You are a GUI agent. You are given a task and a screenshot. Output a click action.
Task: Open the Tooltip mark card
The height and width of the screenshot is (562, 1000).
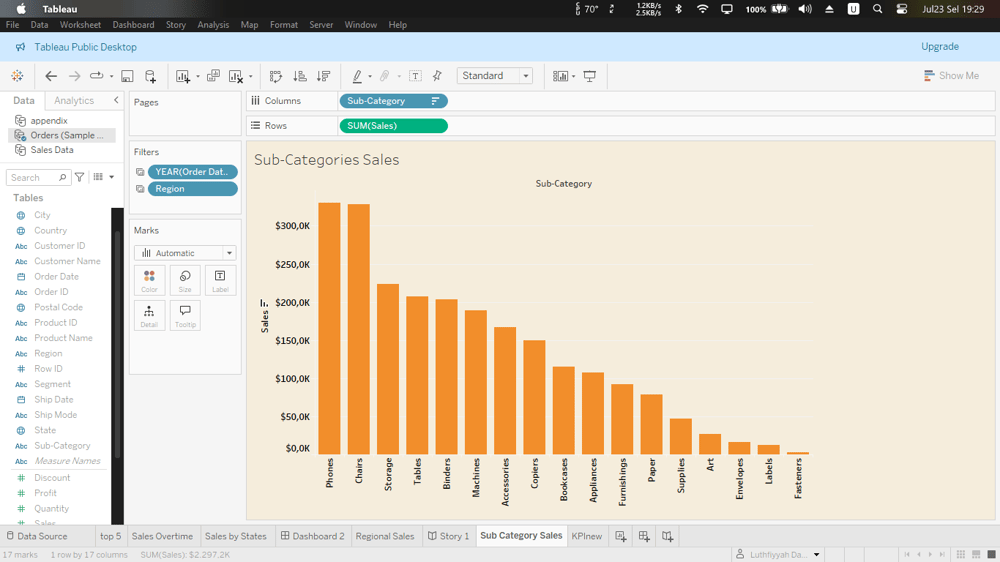185,316
